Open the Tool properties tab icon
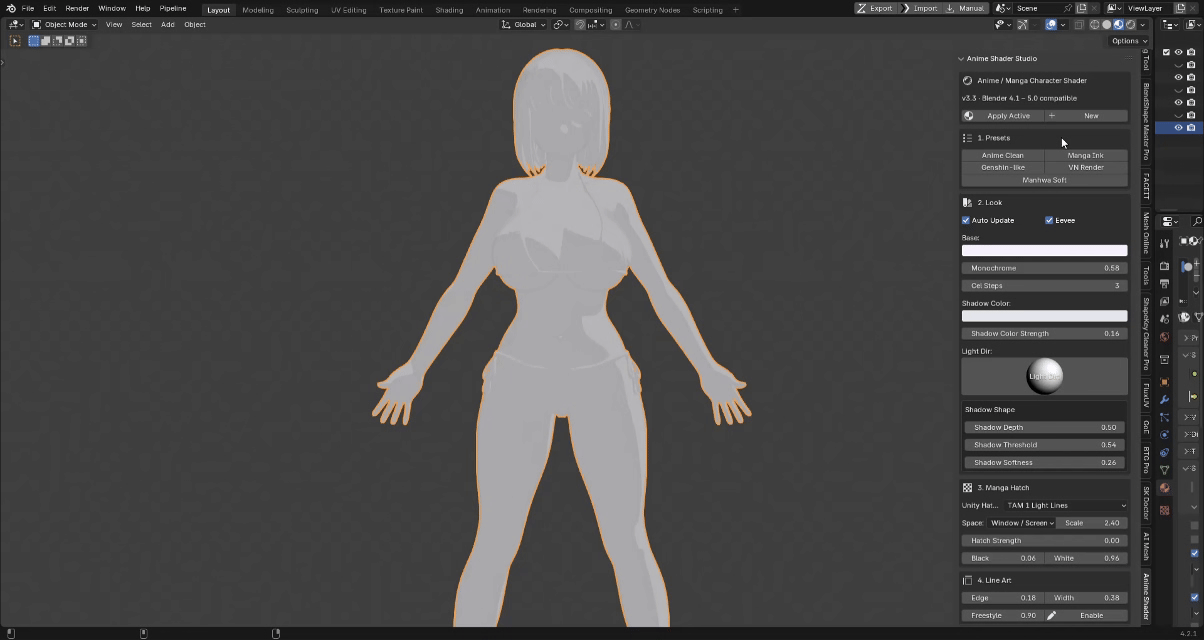This screenshot has width=1204, height=640. tap(1164, 243)
